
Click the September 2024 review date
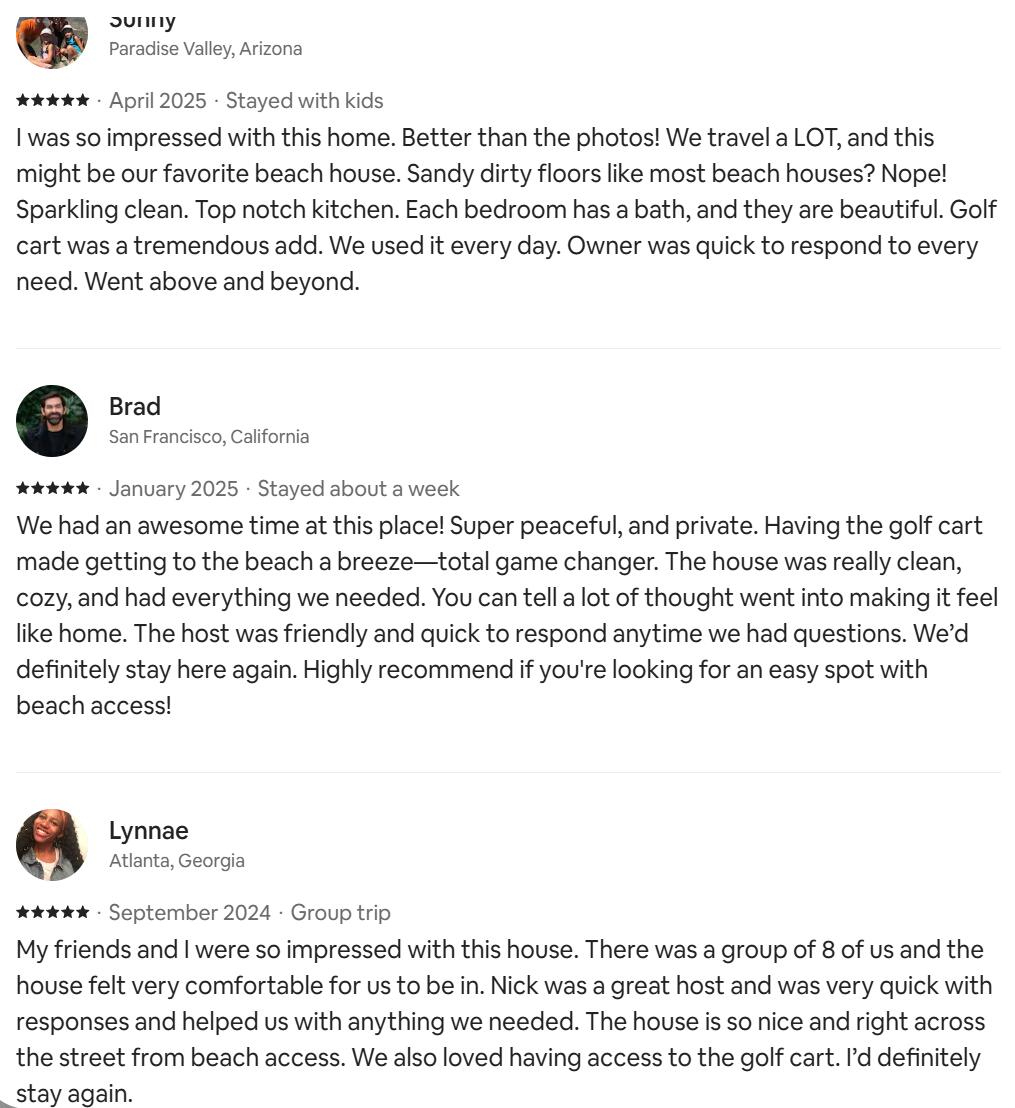point(189,912)
